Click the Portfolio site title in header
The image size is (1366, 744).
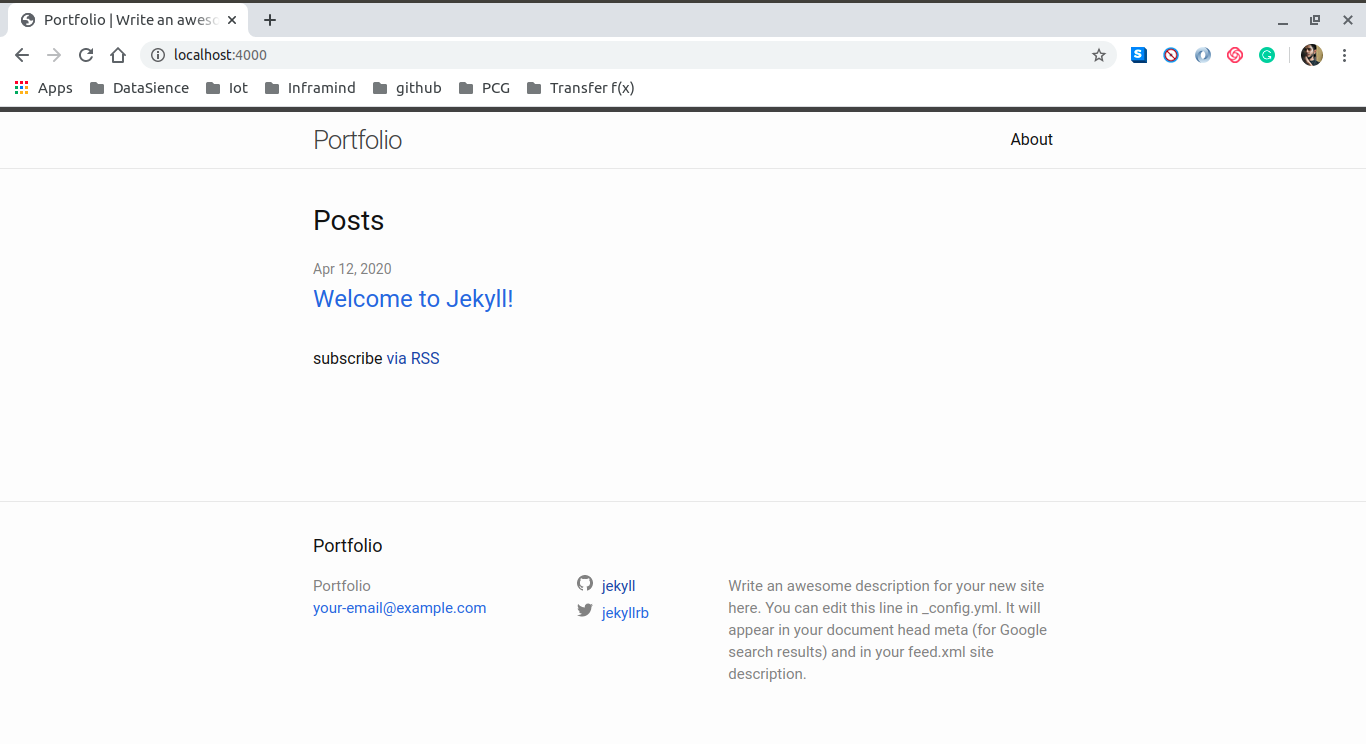(357, 140)
